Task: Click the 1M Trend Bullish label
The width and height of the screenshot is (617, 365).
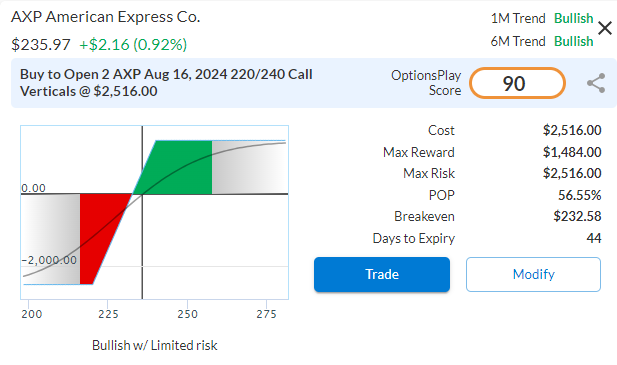Action: pos(542,18)
